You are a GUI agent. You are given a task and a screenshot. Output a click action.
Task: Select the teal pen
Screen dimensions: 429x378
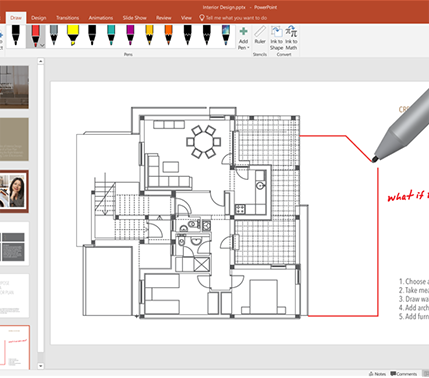coord(111,35)
